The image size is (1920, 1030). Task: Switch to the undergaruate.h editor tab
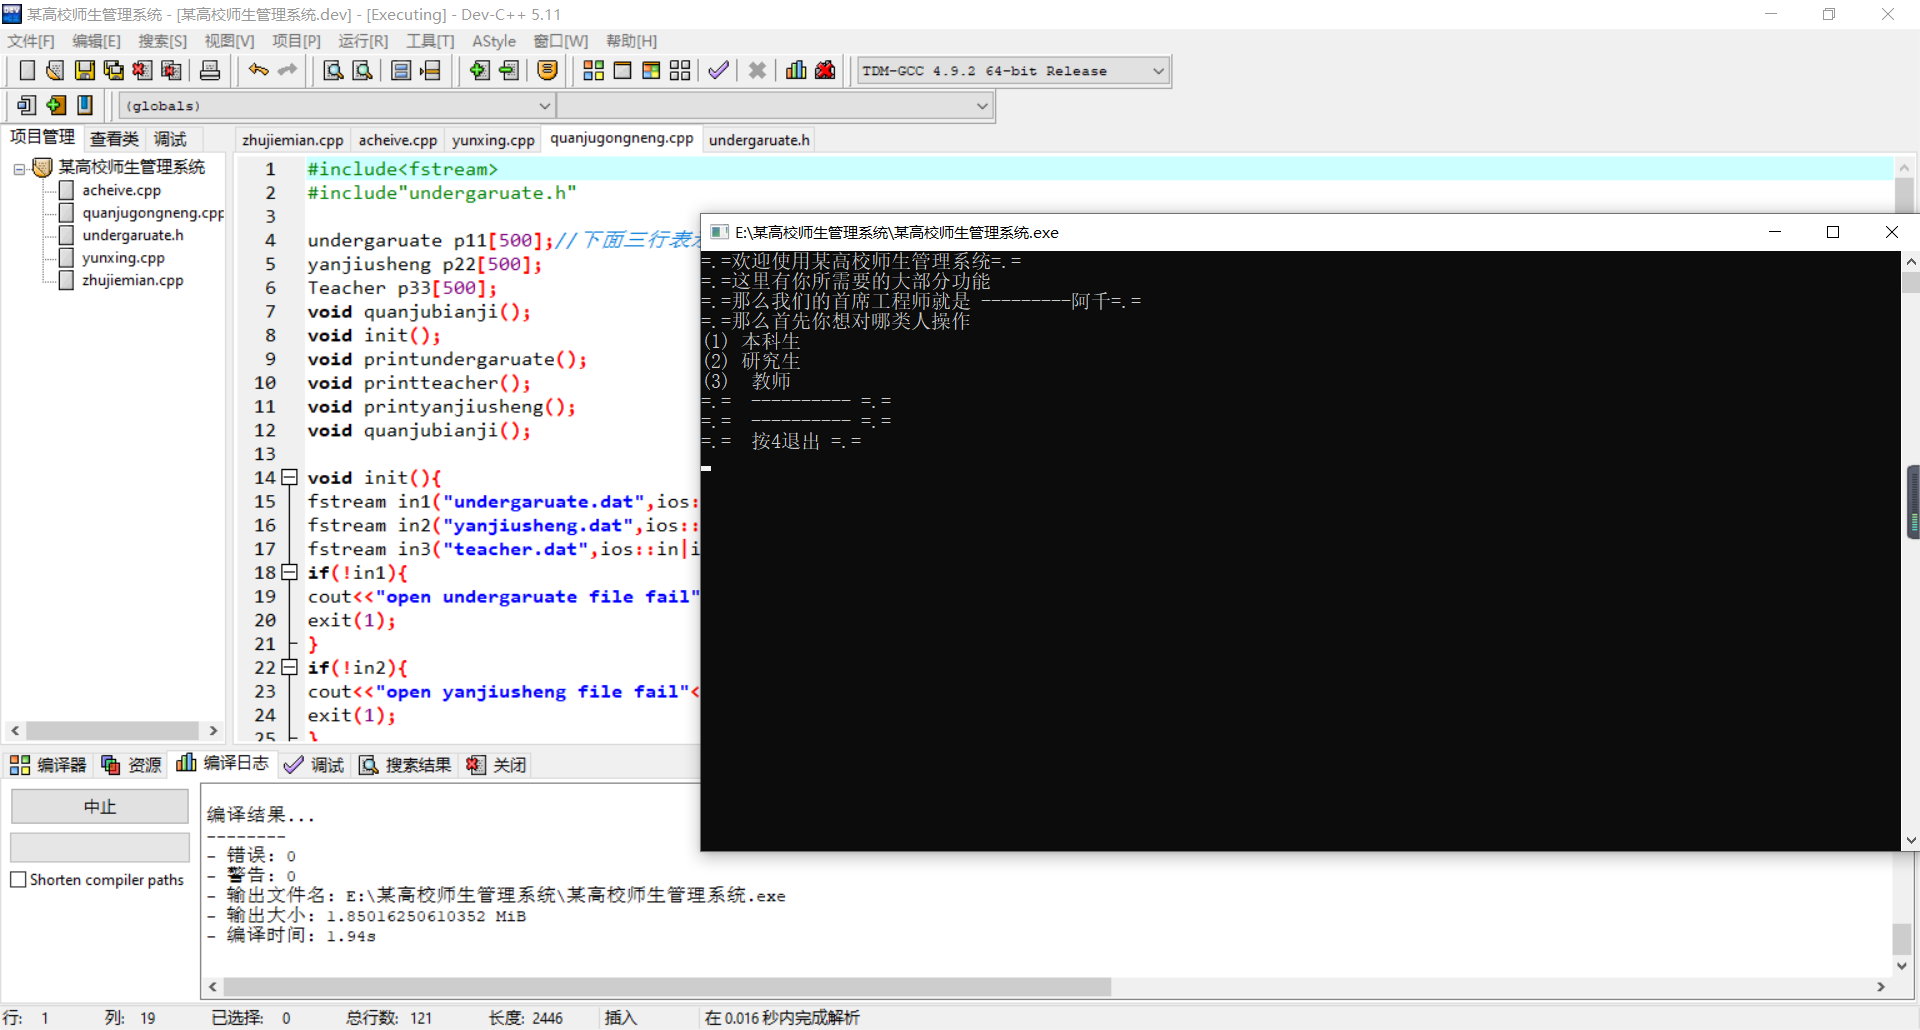pyautogui.click(x=759, y=140)
